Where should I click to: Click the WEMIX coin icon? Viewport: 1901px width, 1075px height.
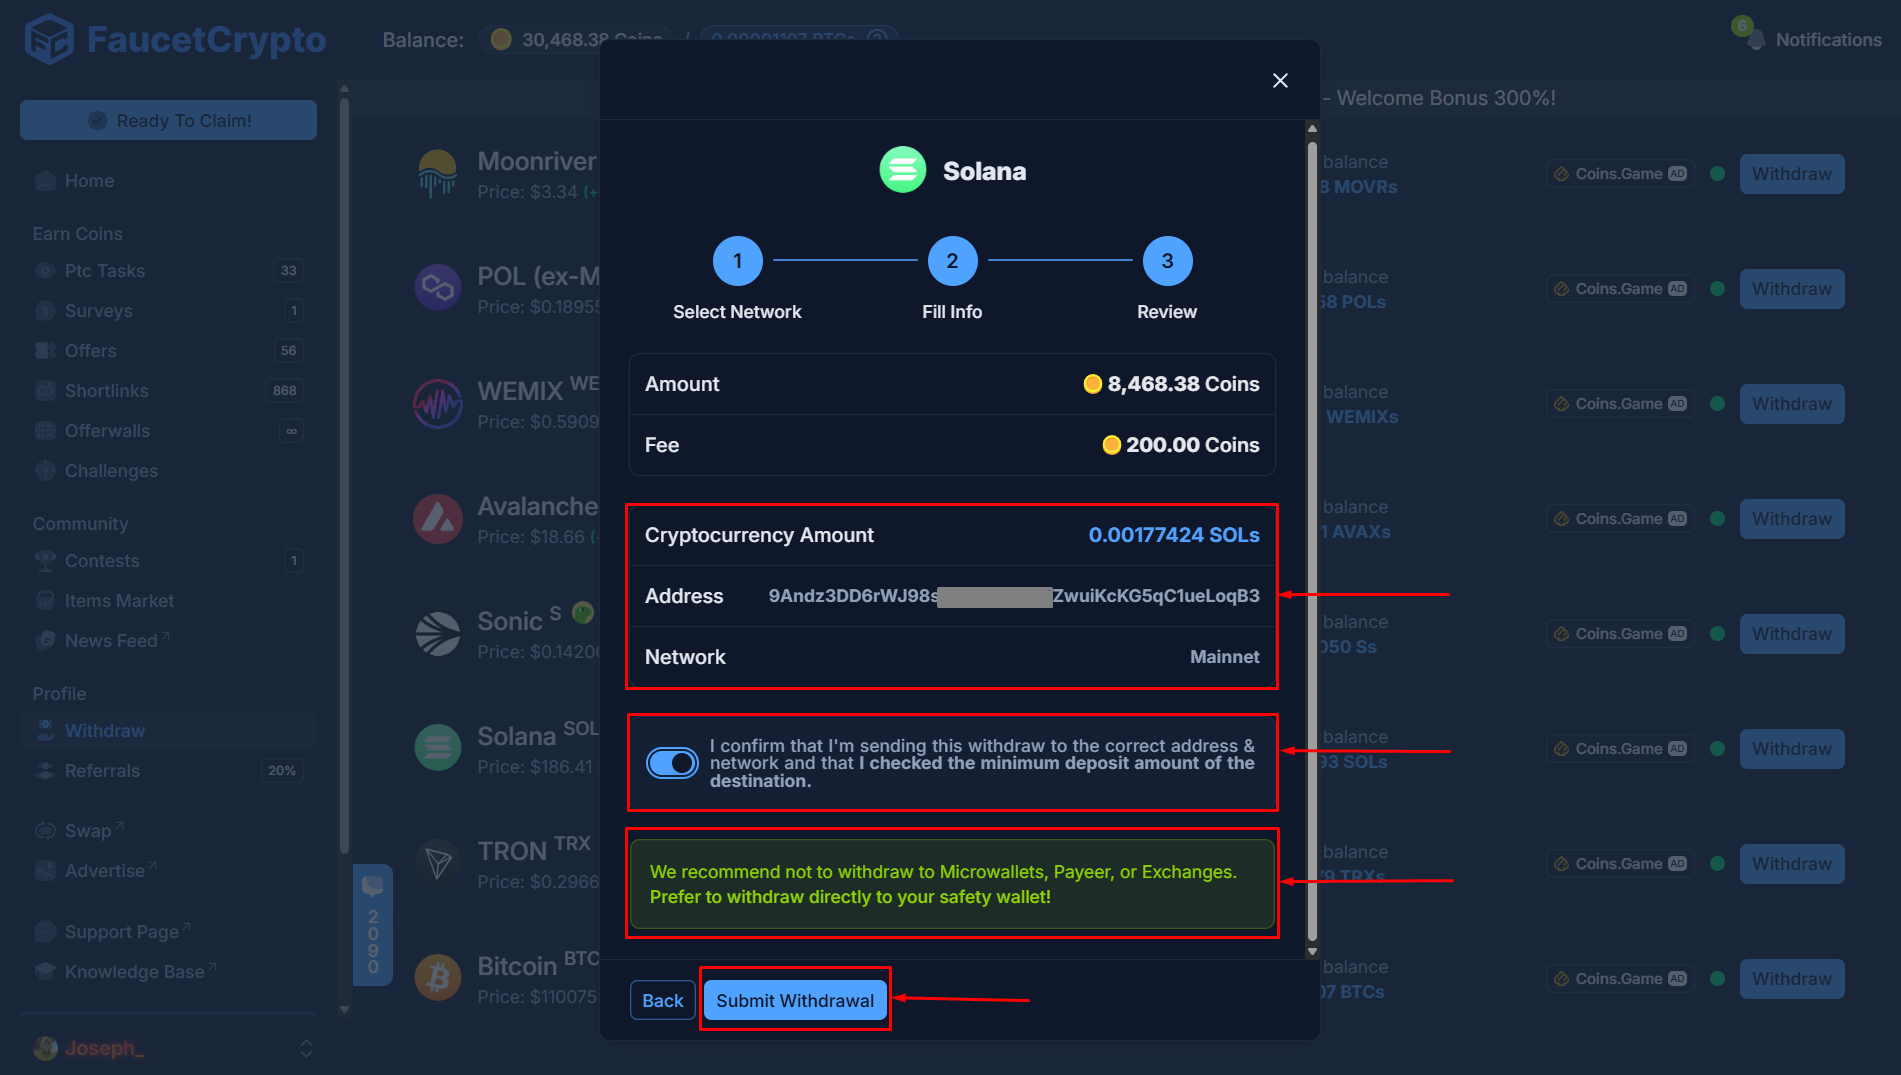tap(438, 404)
